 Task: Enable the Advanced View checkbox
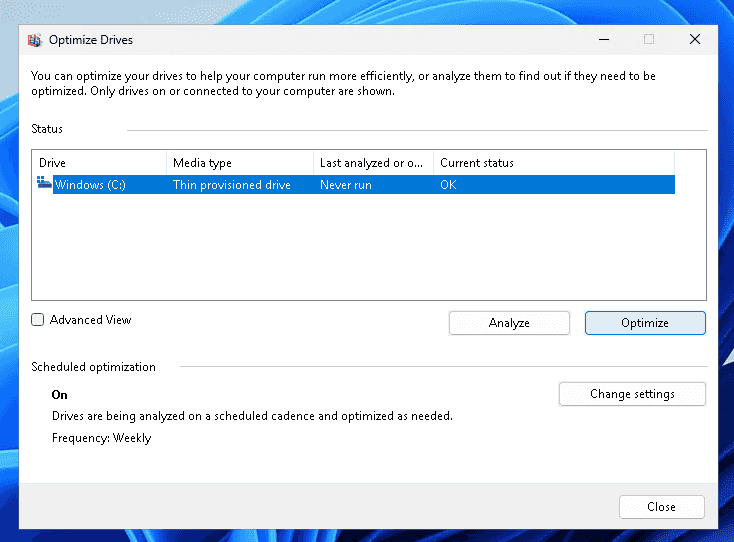tap(38, 320)
